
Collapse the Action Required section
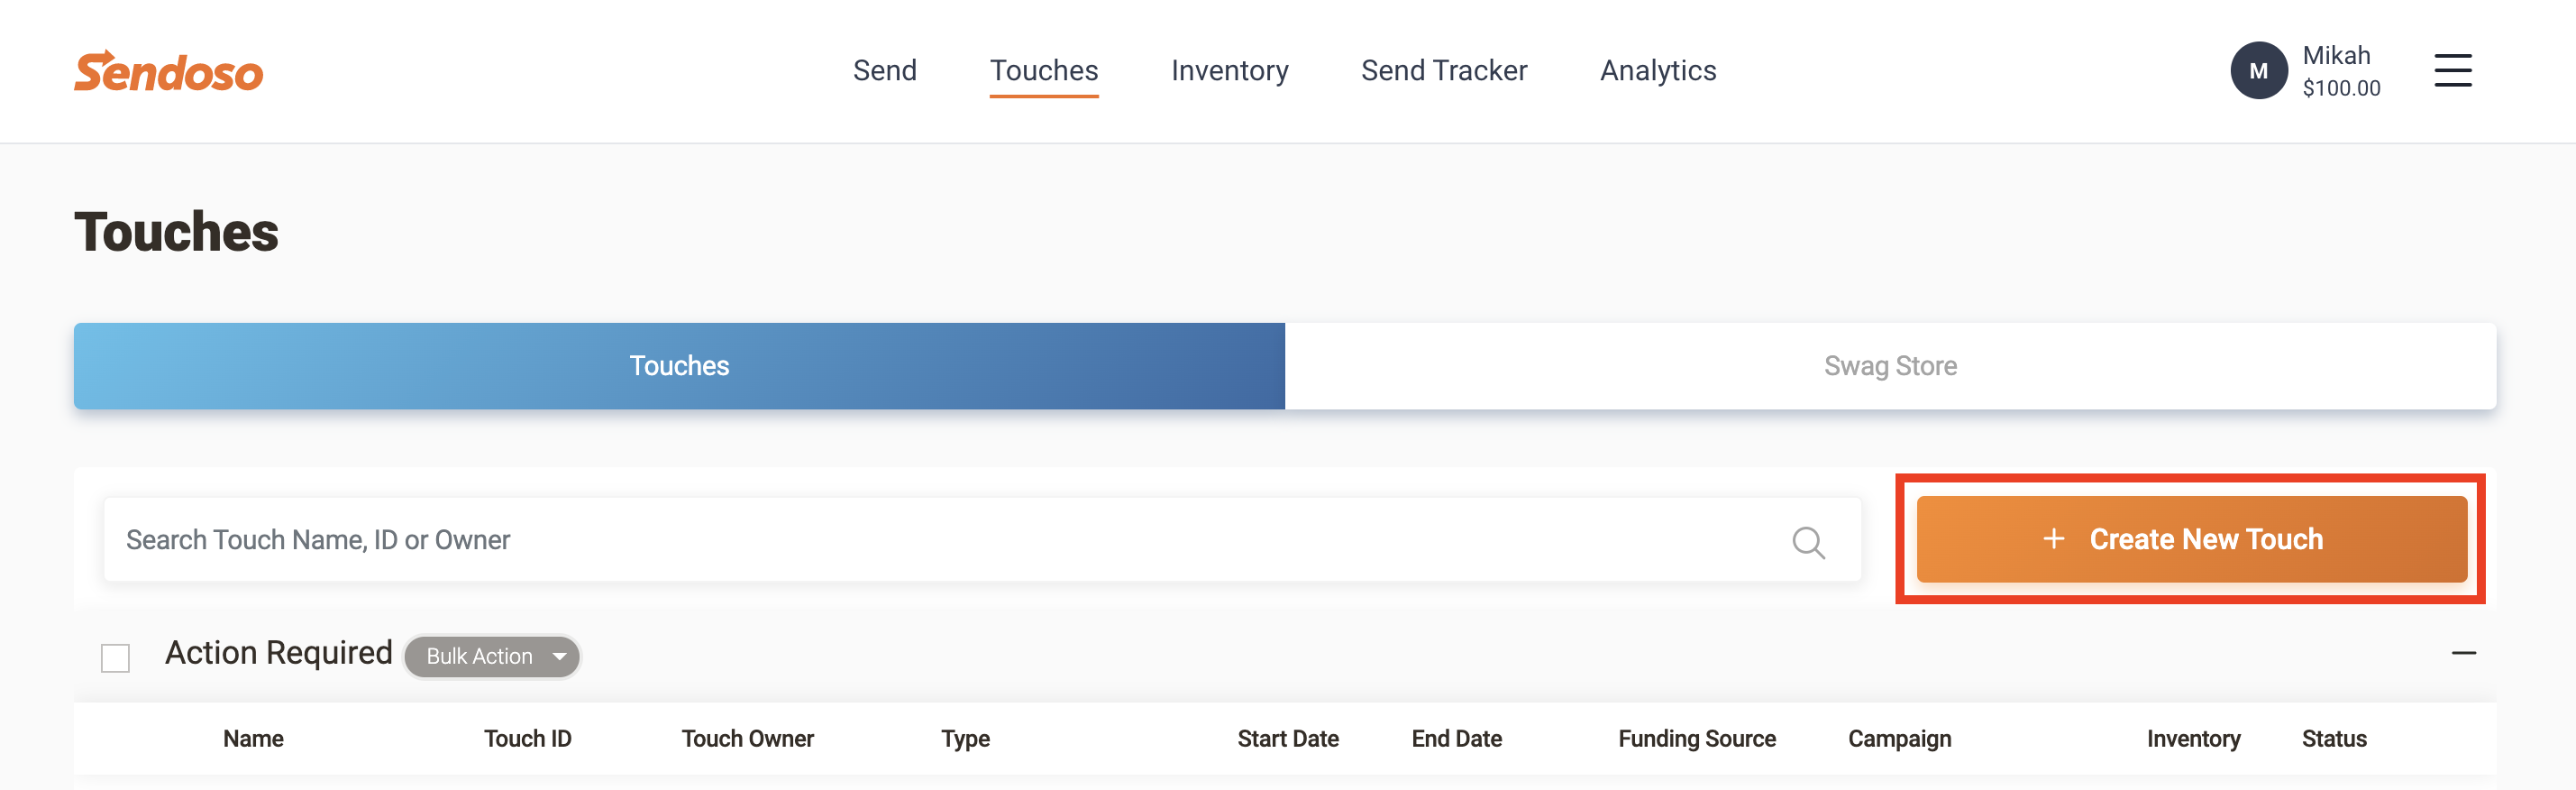2463,653
